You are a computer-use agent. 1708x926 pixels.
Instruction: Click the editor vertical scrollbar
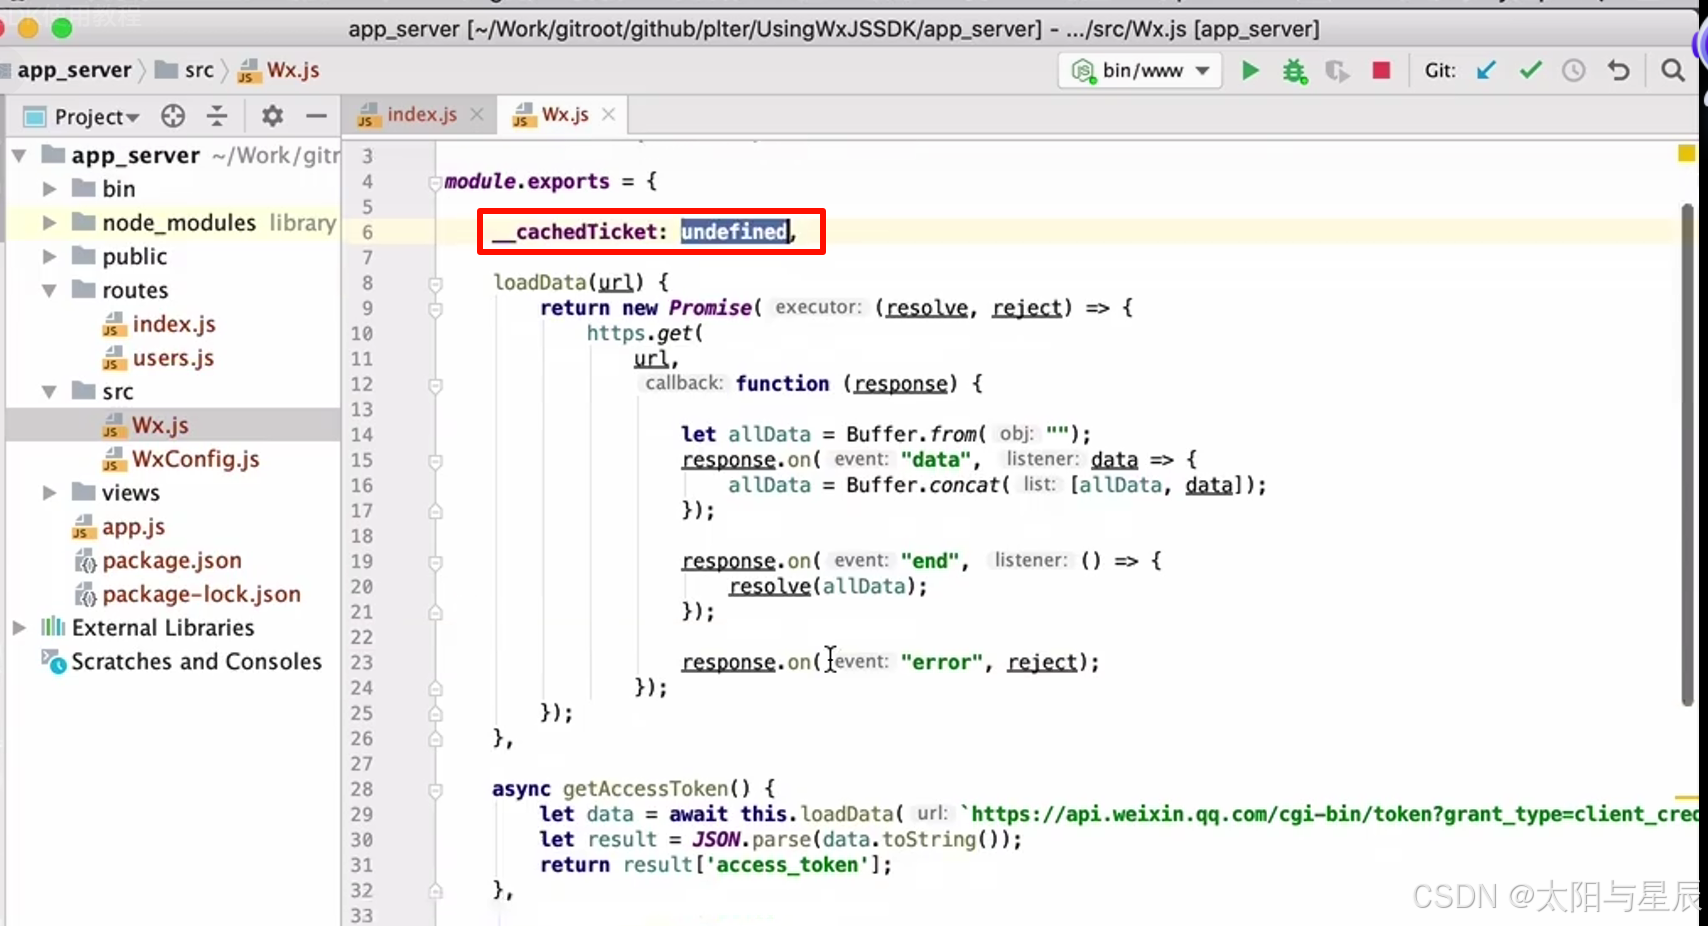pyautogui.click(x=1687, y=455)
